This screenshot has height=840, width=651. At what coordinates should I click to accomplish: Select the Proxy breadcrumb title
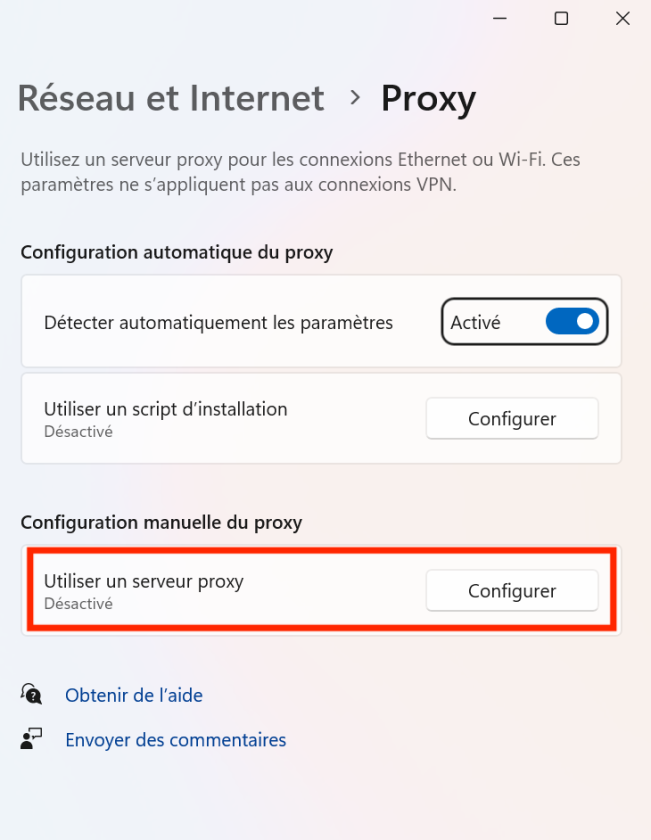tap(428, 98)
